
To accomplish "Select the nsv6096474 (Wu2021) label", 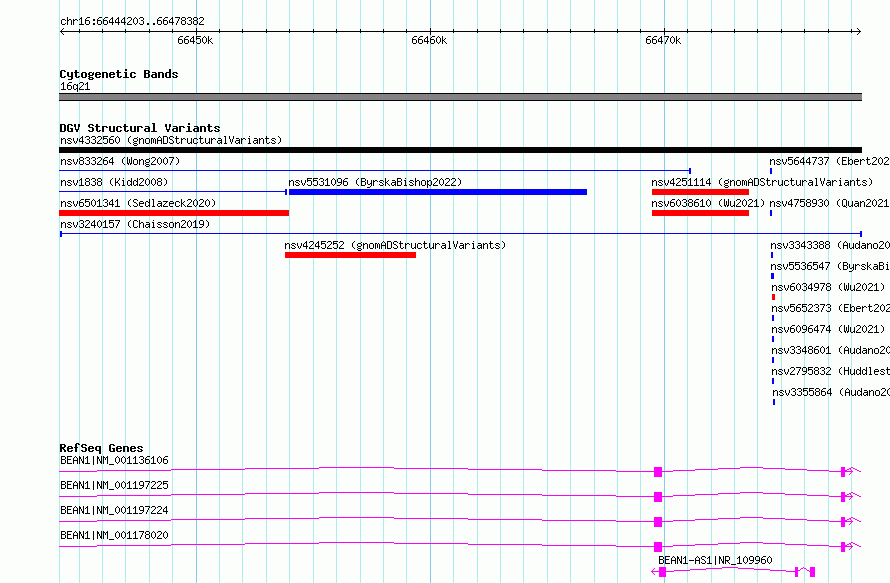I will click(828, 329).
